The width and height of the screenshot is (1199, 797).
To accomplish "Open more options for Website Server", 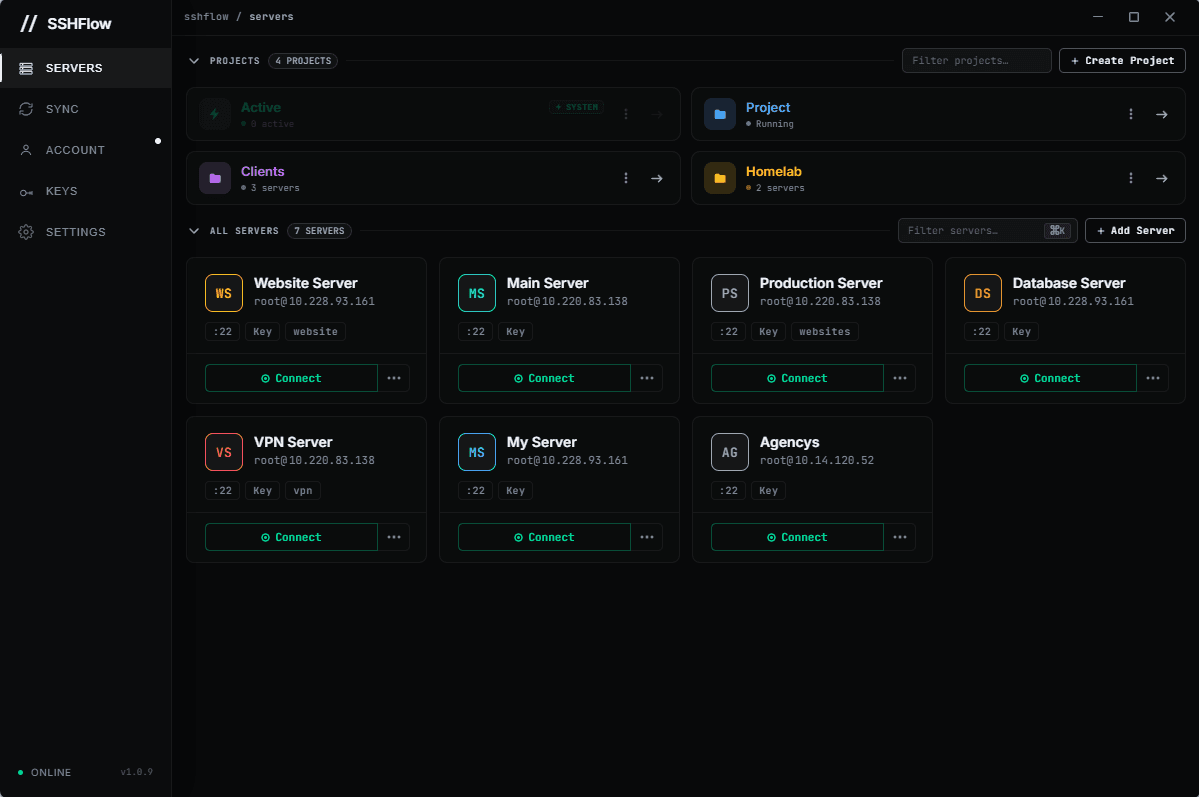I will (394, 378).
